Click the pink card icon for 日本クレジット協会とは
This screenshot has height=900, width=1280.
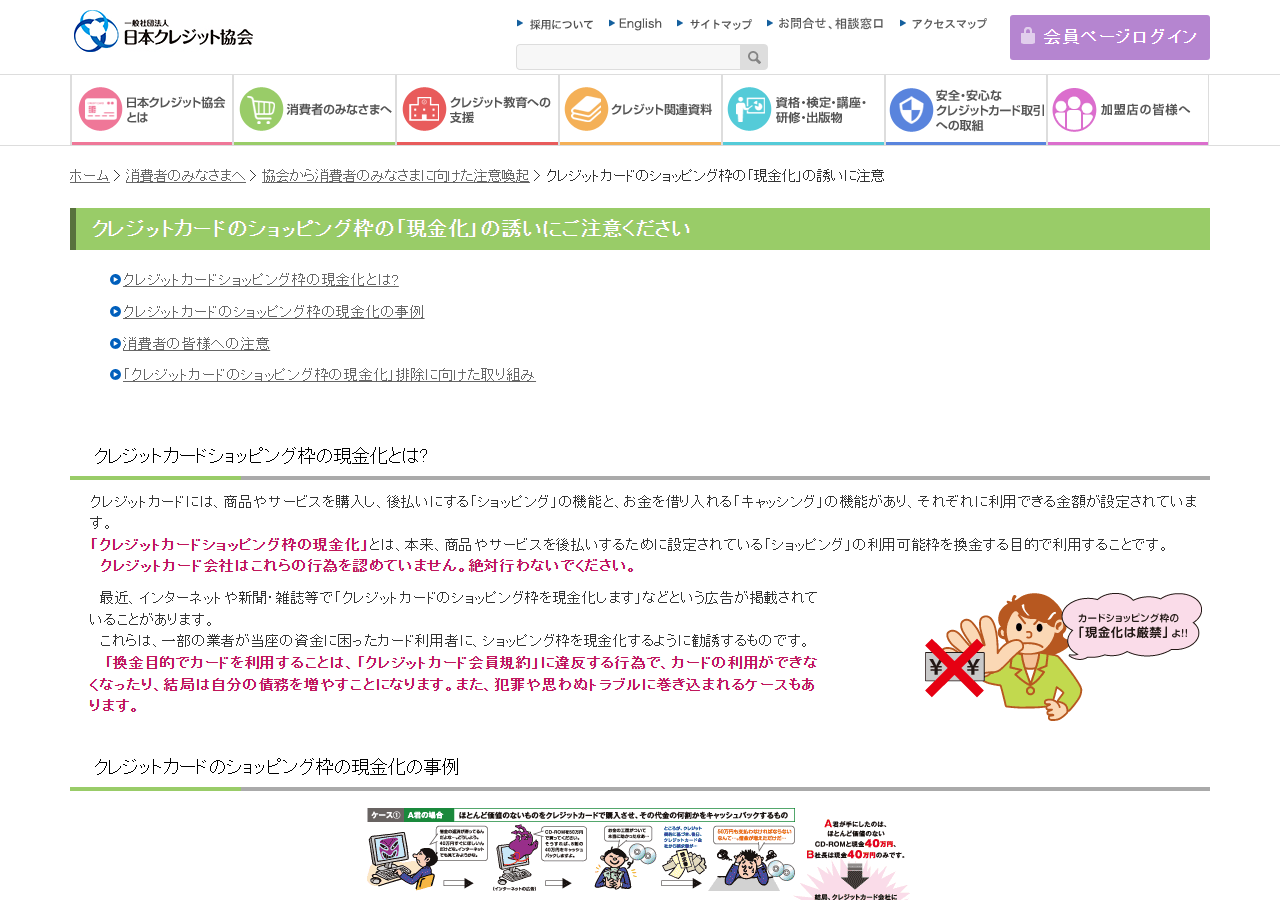[x=100, y=109]
